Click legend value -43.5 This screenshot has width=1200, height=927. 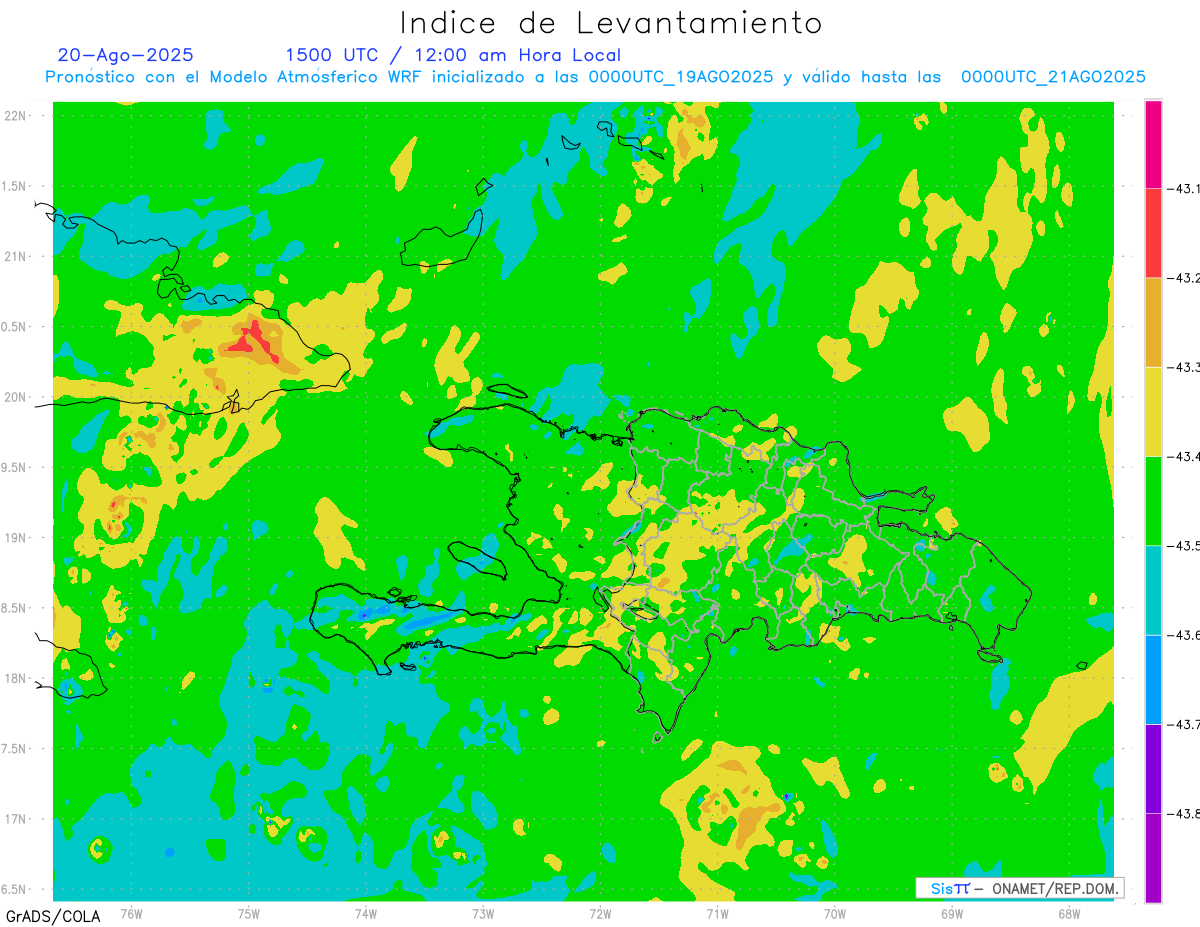pyautogui.click(x=1182, y=546)
